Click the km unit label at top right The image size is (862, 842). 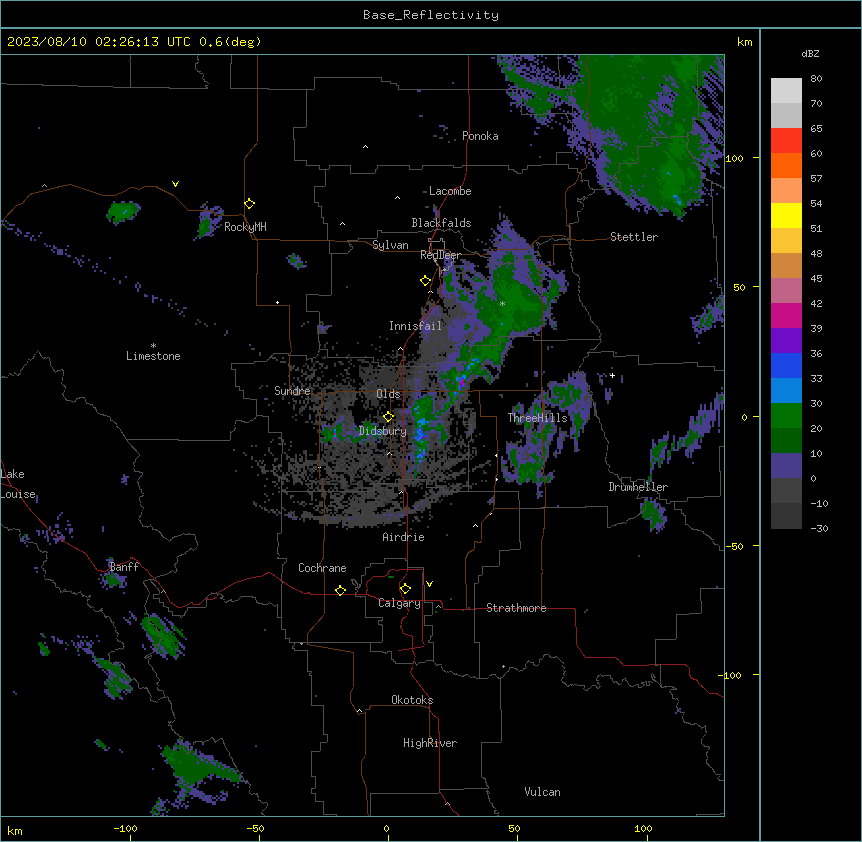744,42
